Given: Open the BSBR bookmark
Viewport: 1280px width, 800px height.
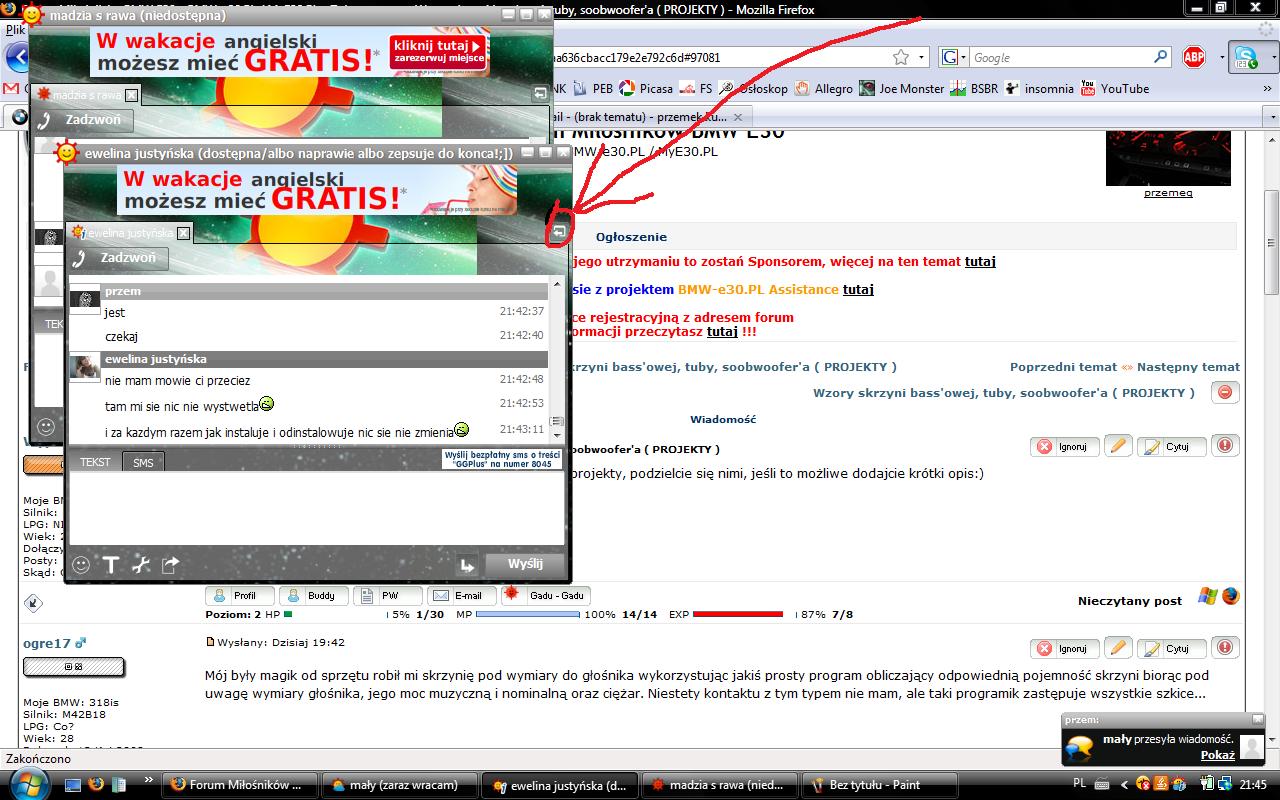Looking at the screenshot, I should (974, 88).
